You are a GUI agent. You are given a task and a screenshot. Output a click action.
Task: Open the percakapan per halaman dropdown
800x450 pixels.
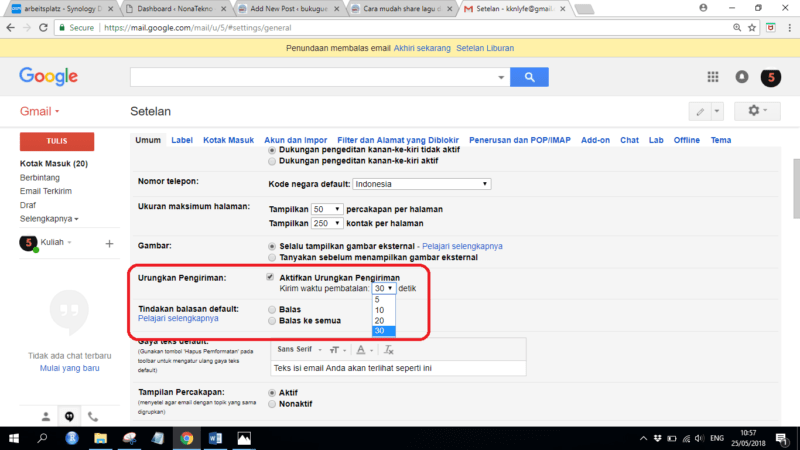(x=327, y=209)
